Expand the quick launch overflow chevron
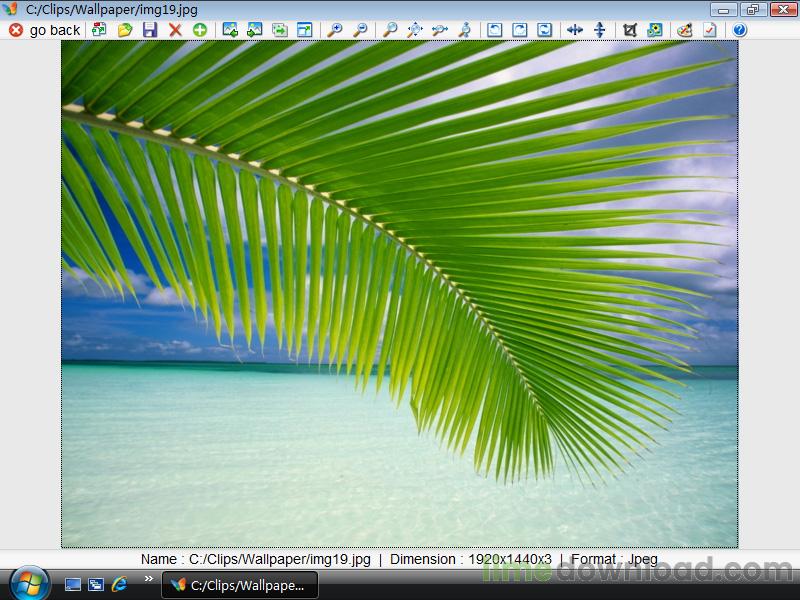Image resolution: width=800 pixels, height=600 pixels. [149, 578]
